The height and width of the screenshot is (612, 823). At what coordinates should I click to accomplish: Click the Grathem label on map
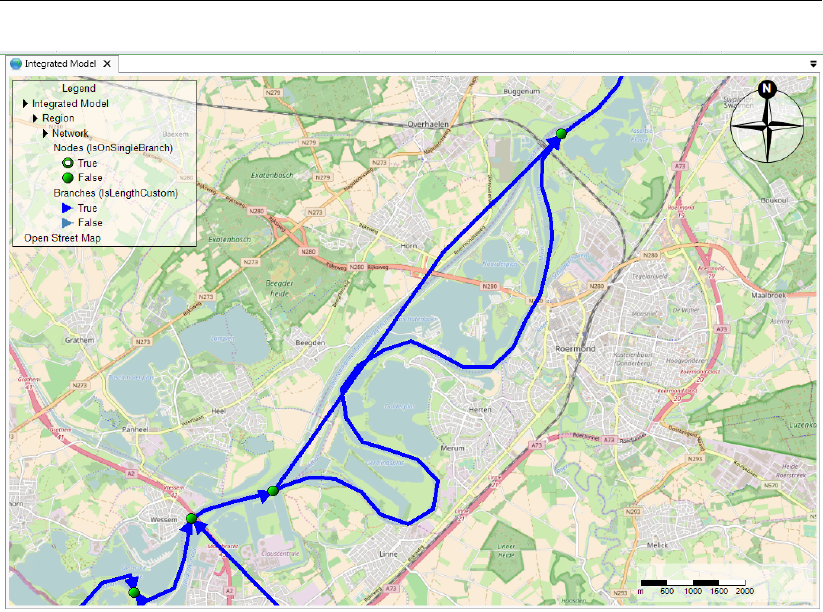80,340
